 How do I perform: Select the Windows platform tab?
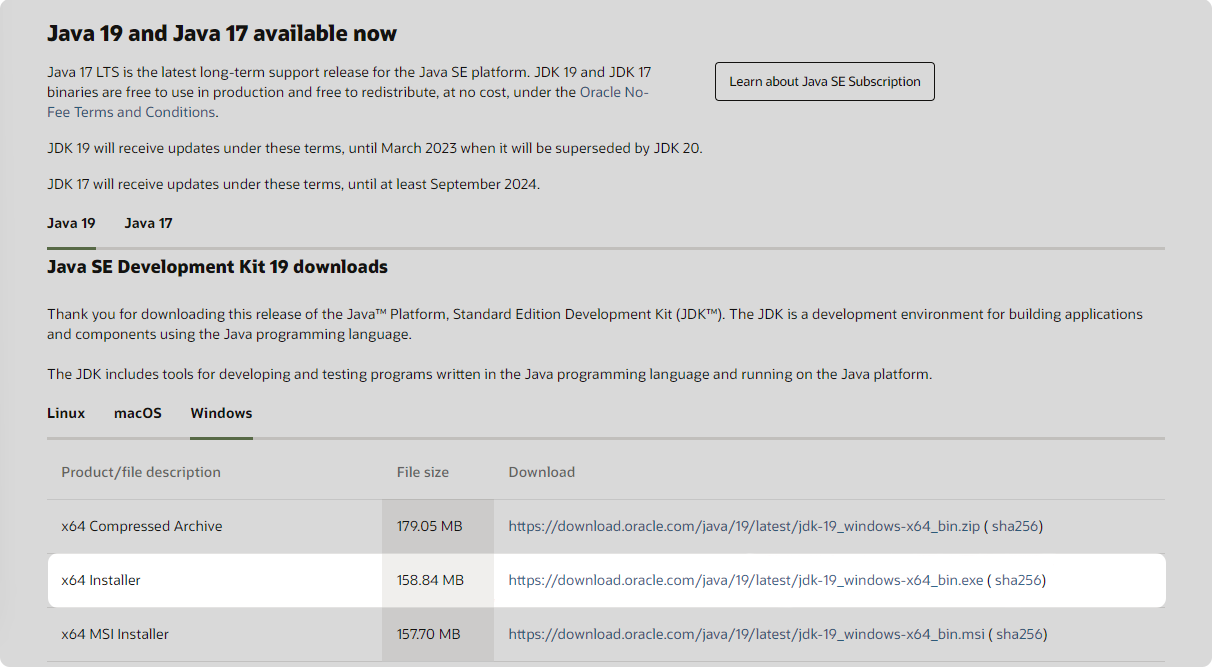click(x=221, y=413)
